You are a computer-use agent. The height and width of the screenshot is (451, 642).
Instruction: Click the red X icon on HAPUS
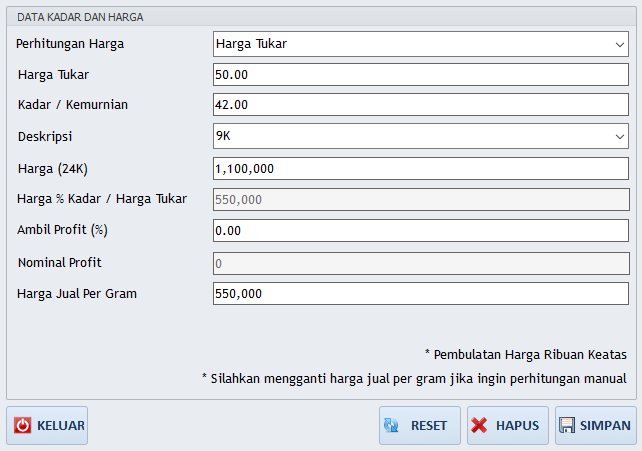pyautogui.click(x=479, y=425)
